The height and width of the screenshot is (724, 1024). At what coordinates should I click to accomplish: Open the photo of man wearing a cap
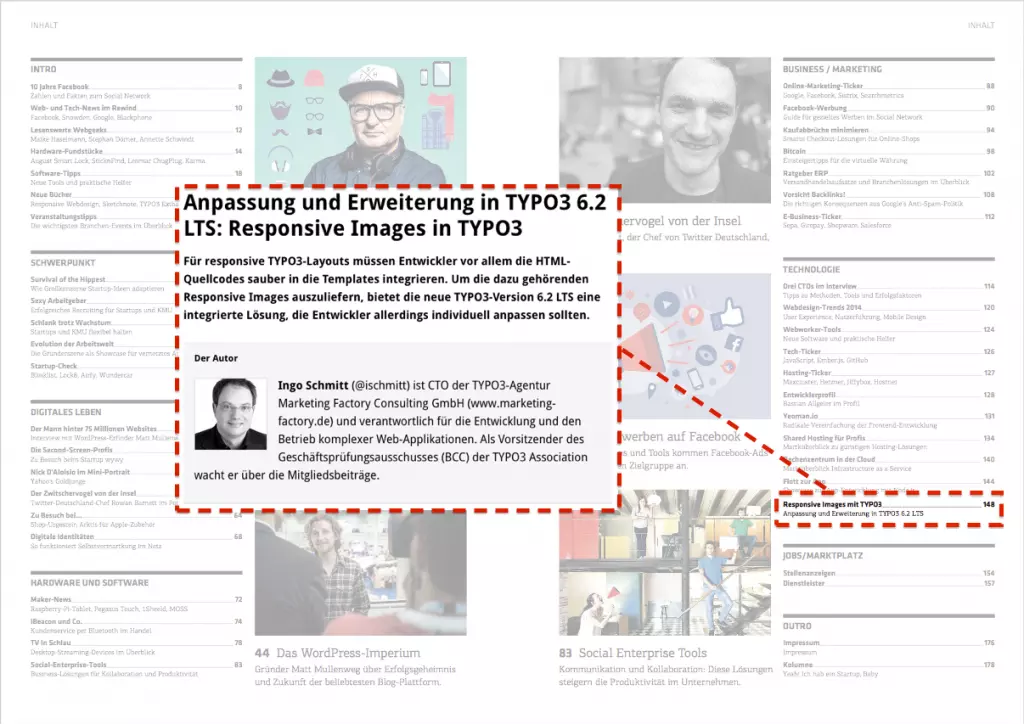coord(360,121)
